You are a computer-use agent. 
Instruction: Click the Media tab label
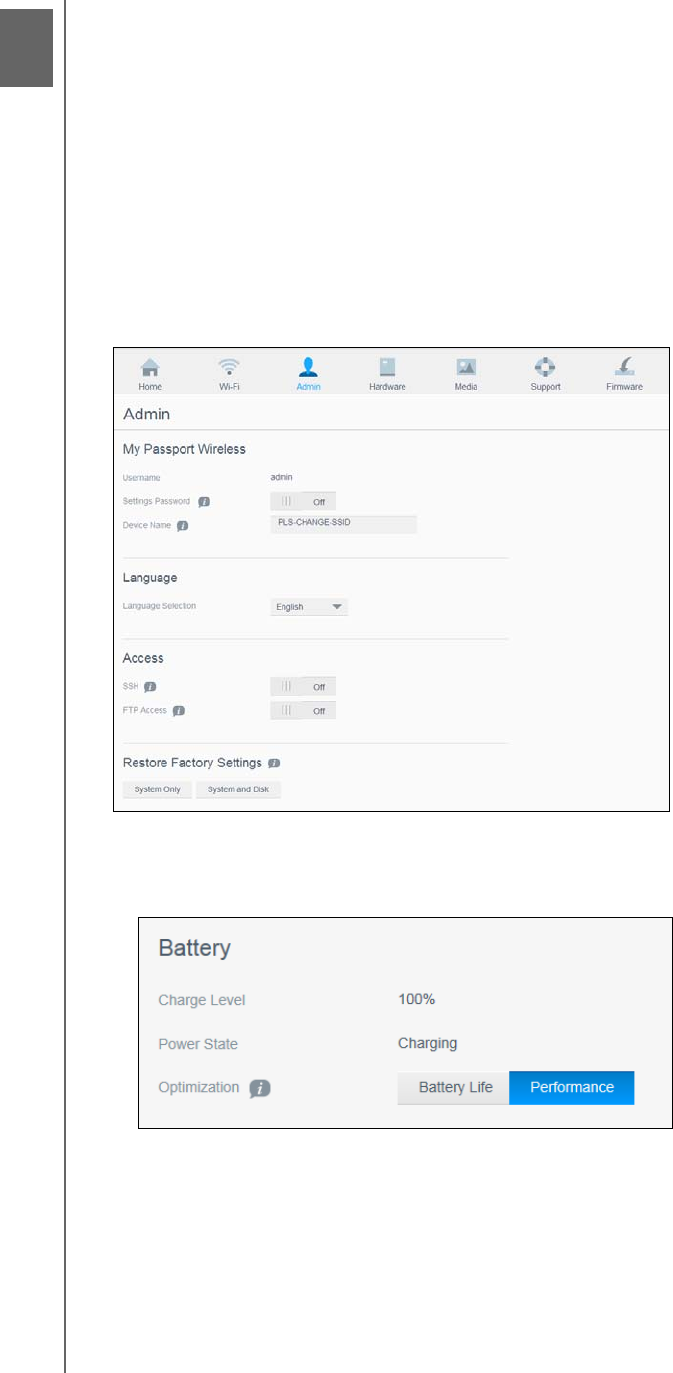466,386
